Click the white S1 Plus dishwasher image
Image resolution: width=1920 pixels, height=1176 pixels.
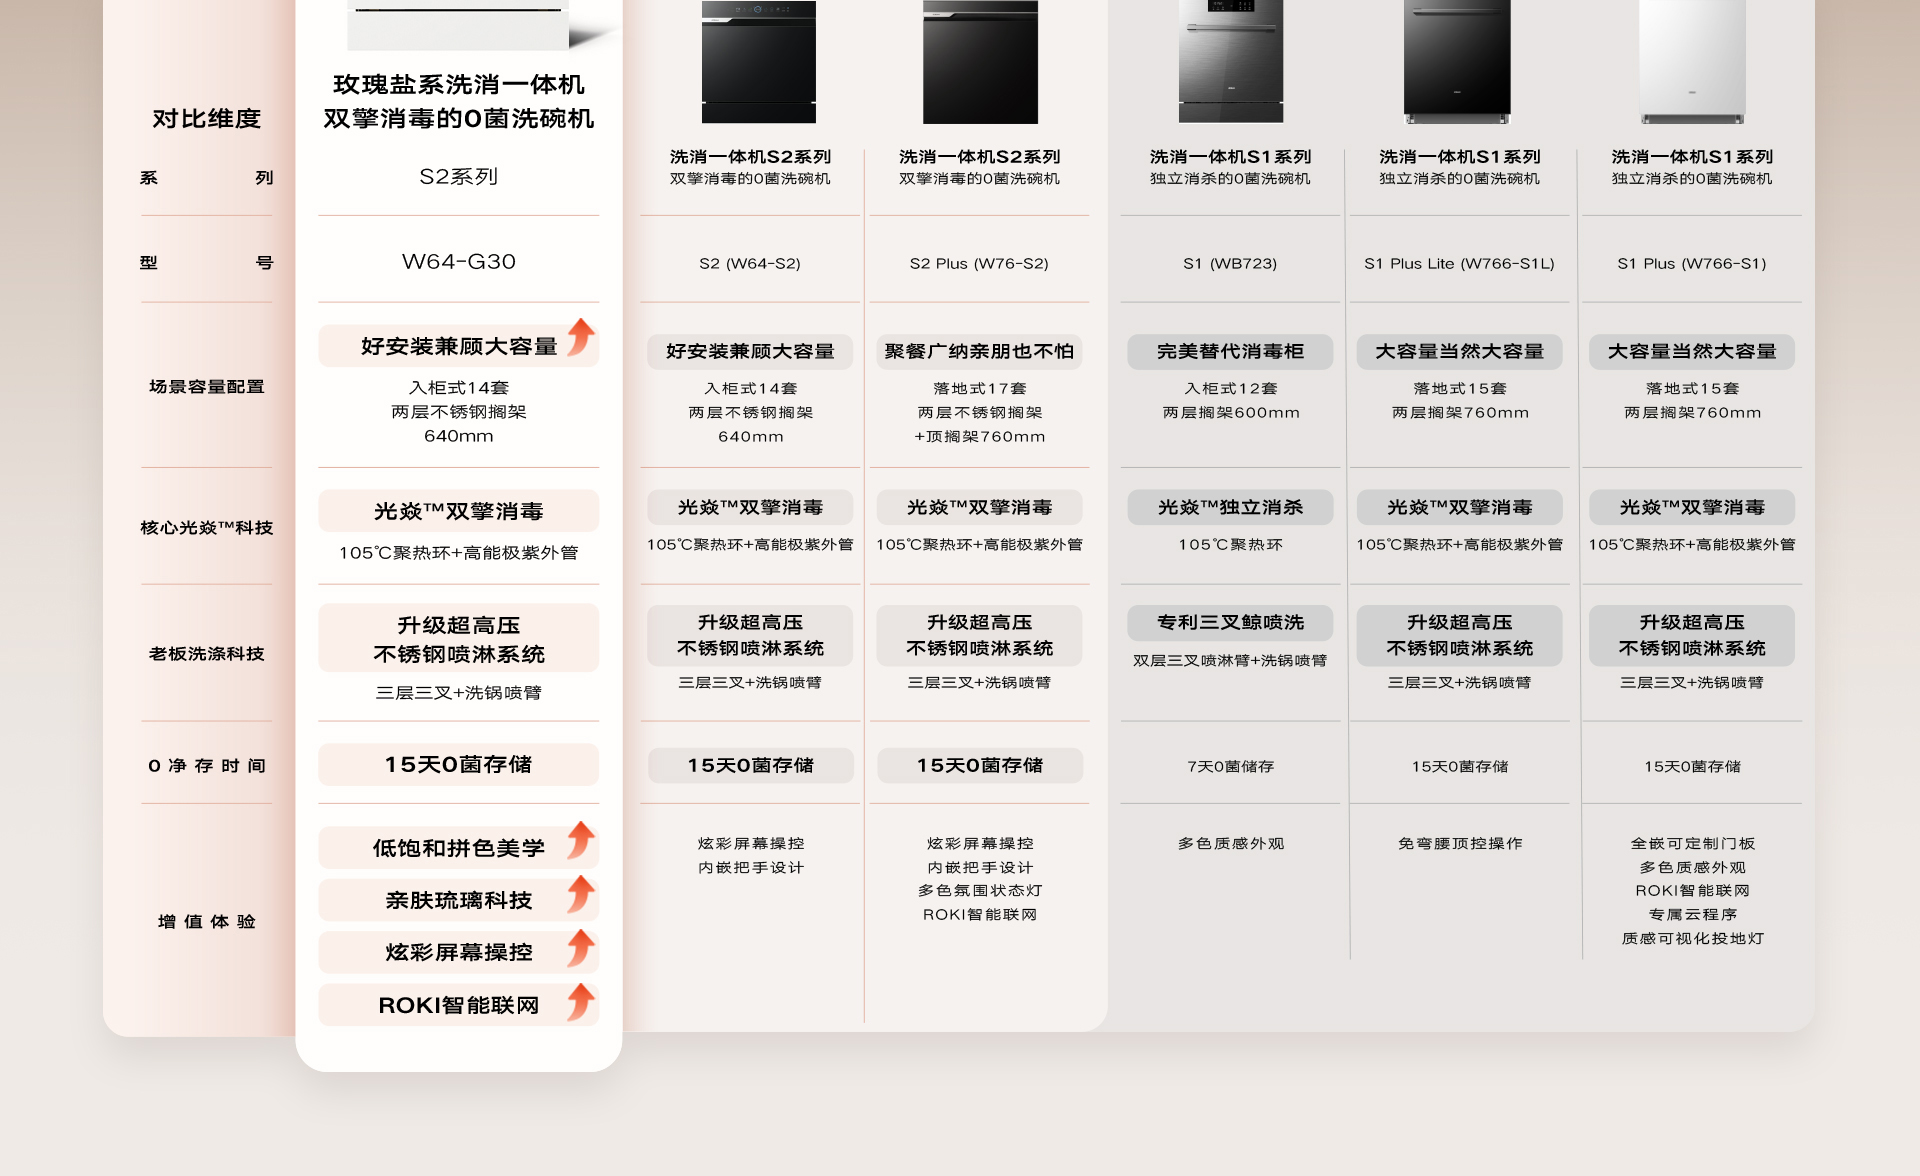coord(1692,62)
